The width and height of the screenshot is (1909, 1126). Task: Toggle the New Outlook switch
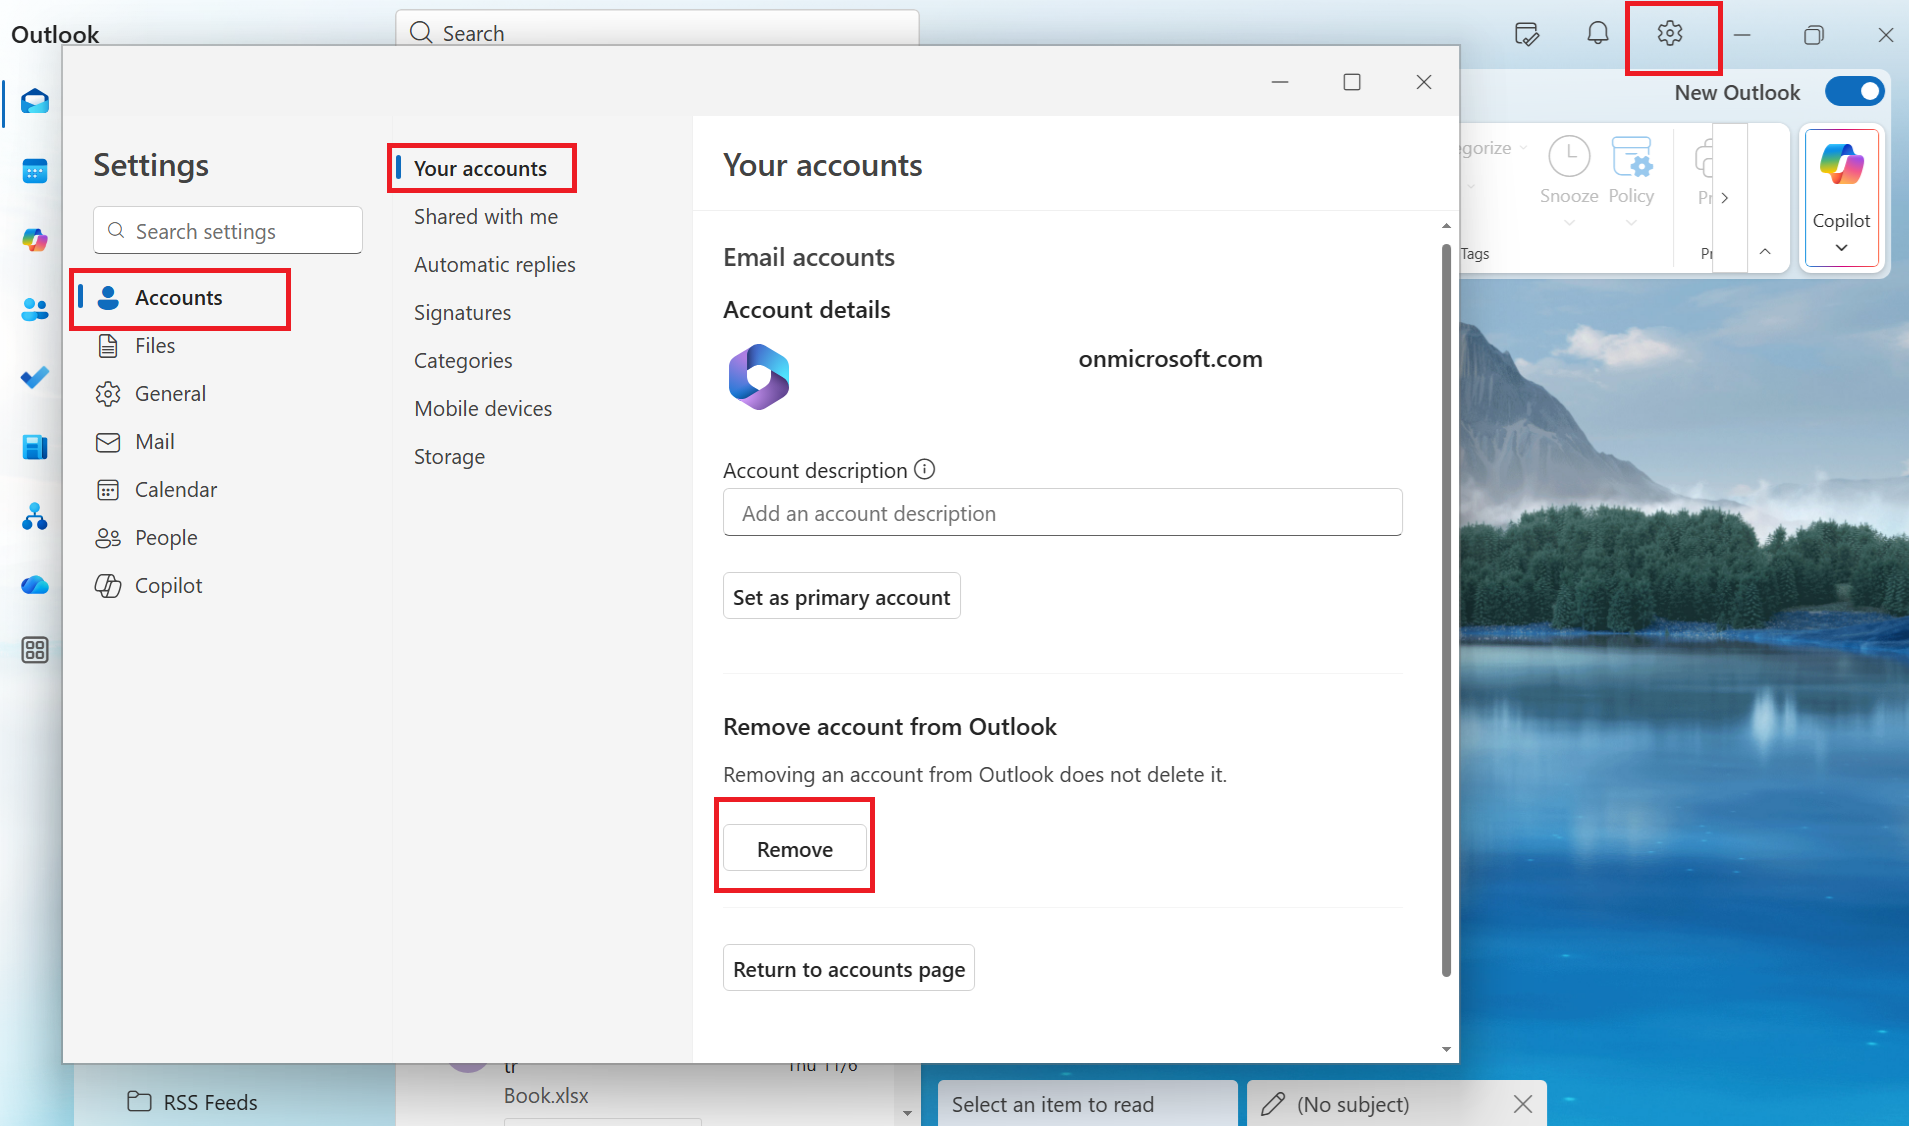coord(1855,92)
